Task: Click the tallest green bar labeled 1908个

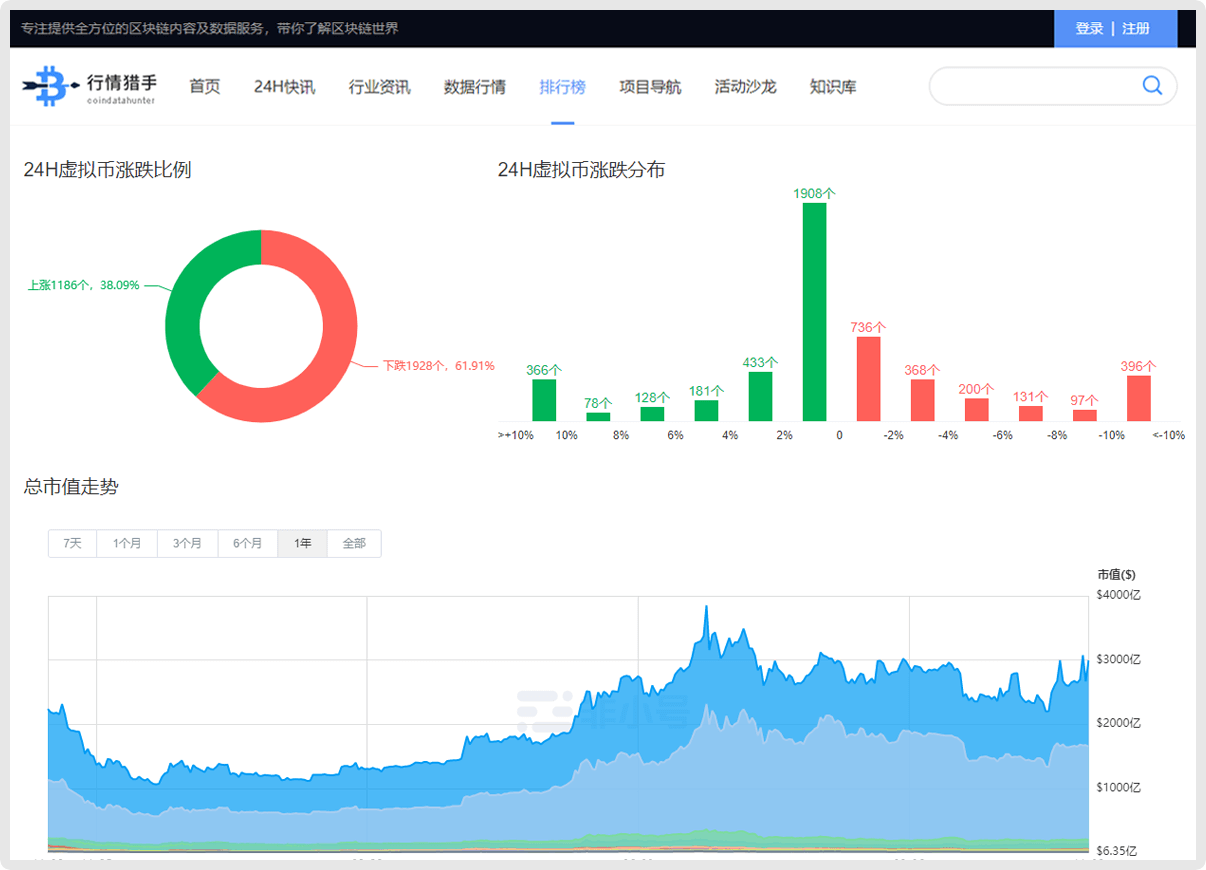Action: 814,312
